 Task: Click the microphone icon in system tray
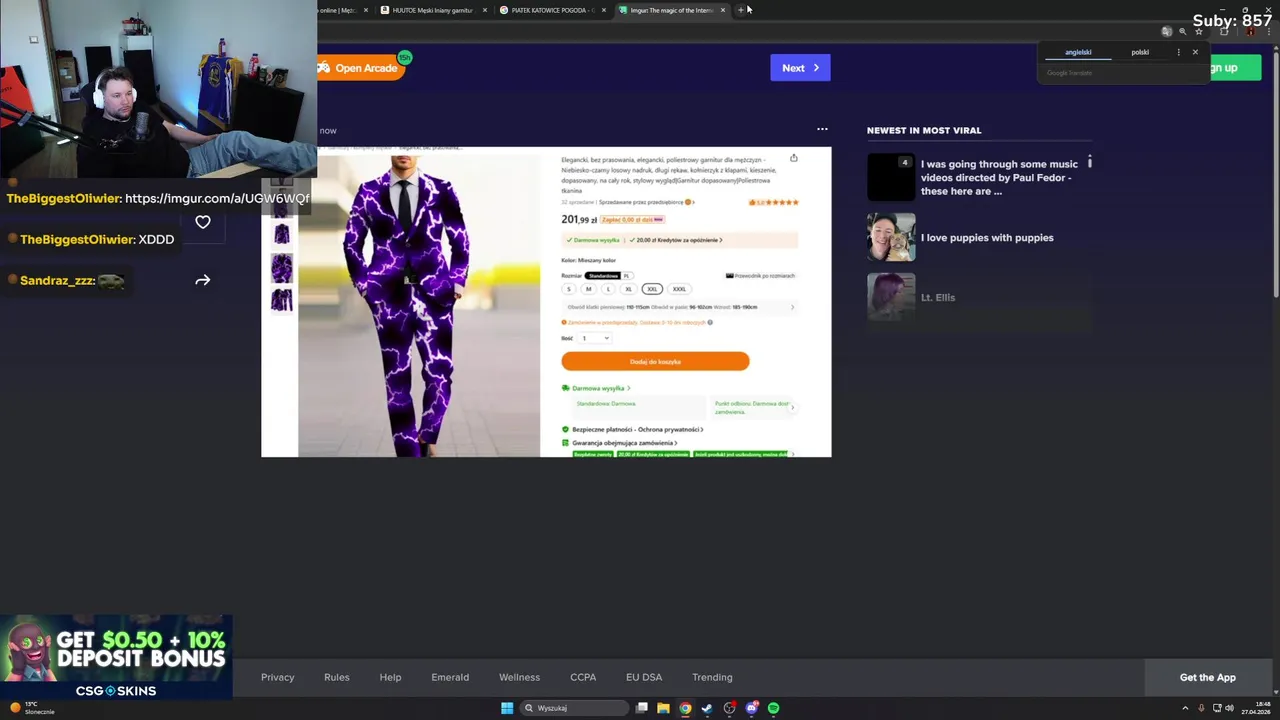1201,708
